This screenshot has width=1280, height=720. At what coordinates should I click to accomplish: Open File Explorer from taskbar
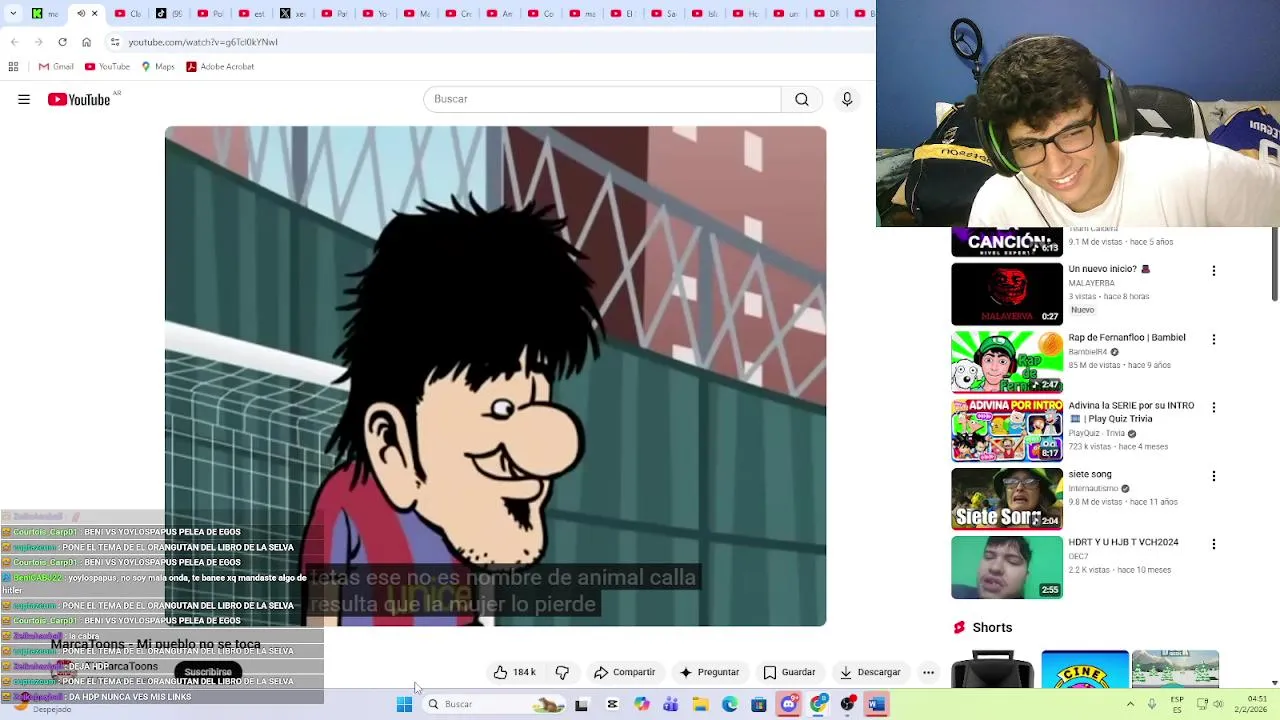700,704
